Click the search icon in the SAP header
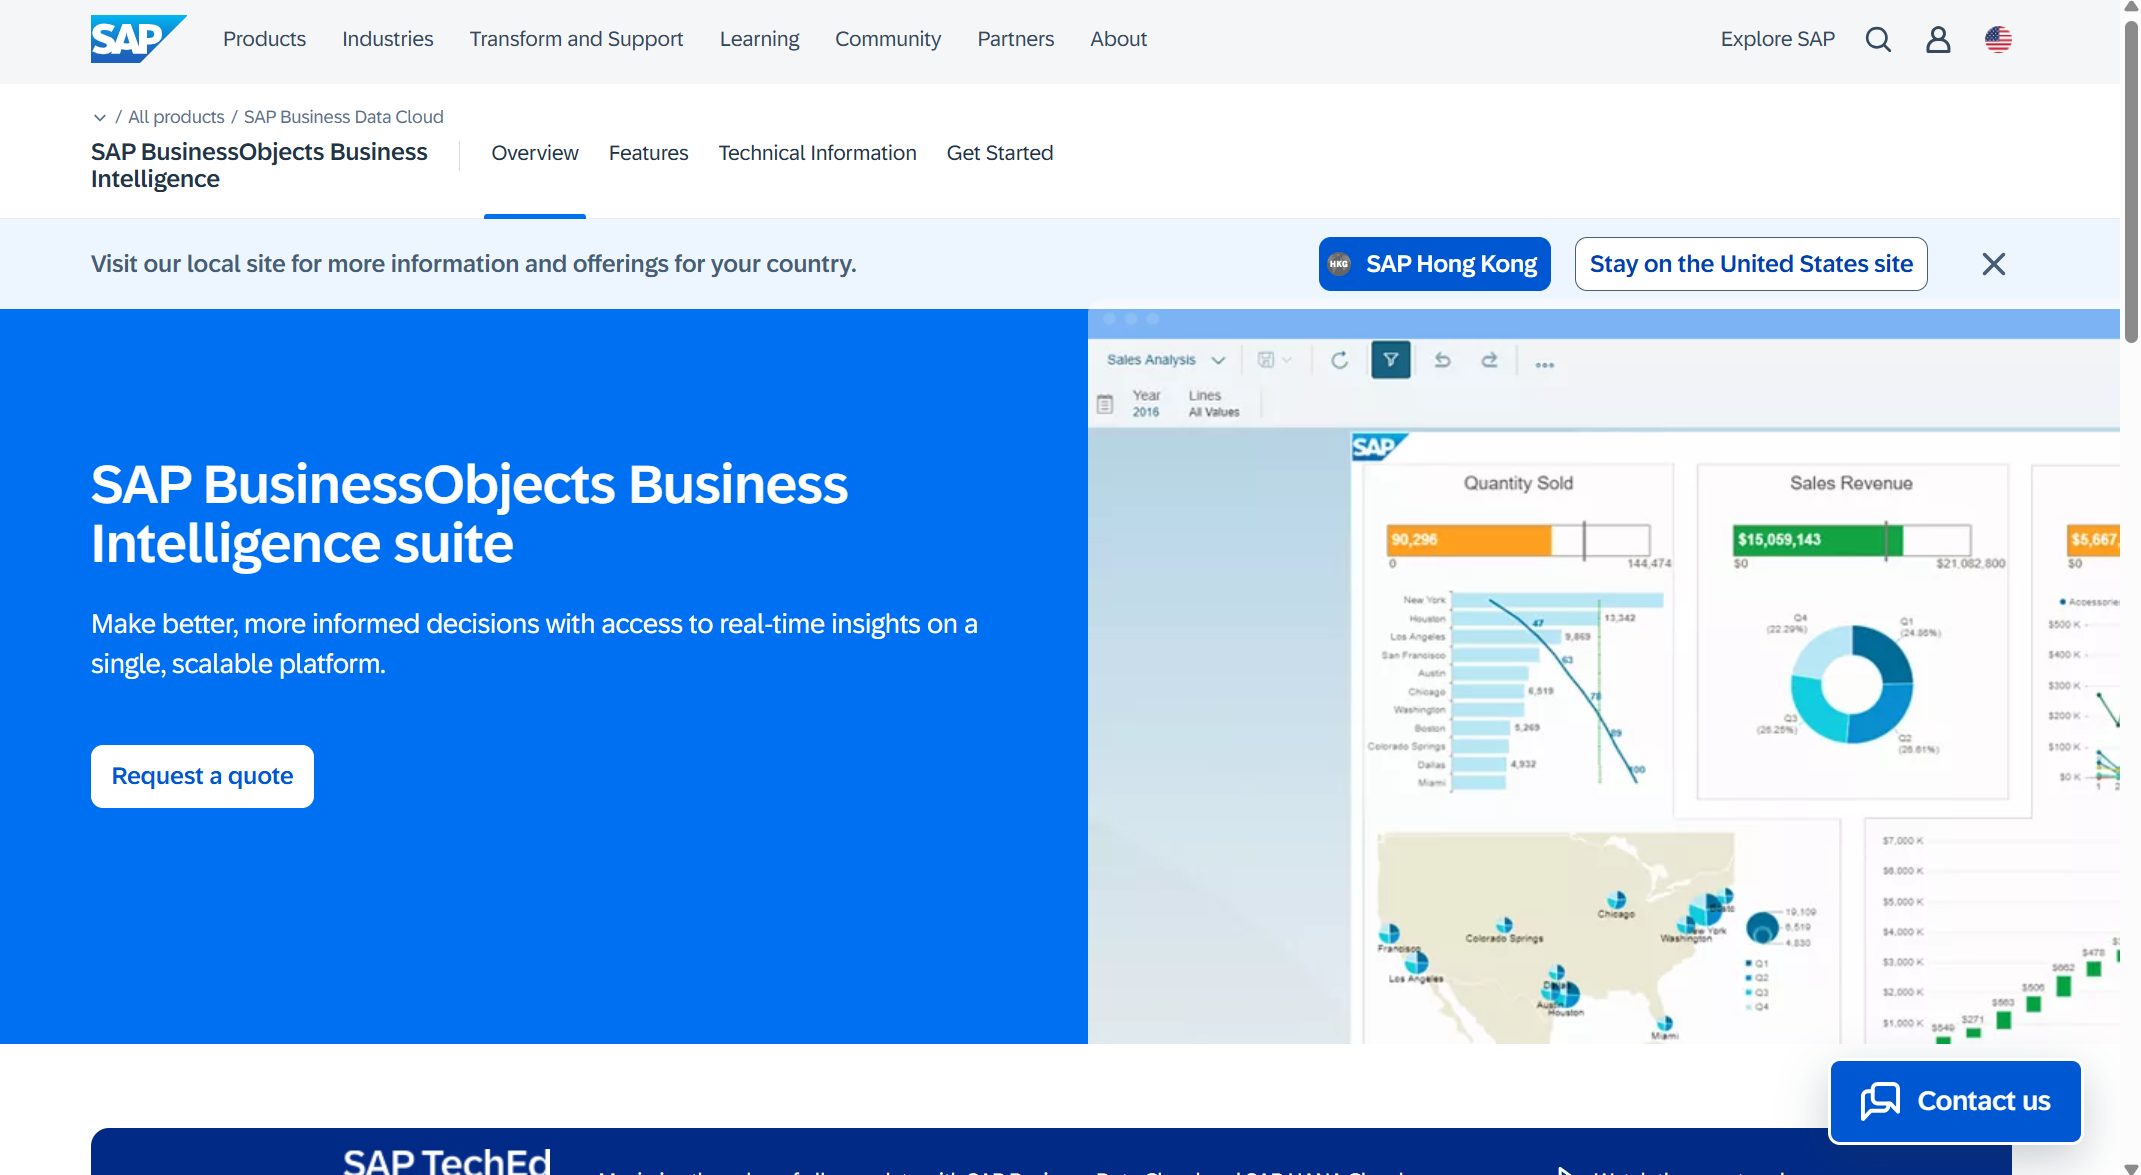Screen dimensions: 2141x1175 1878,39
